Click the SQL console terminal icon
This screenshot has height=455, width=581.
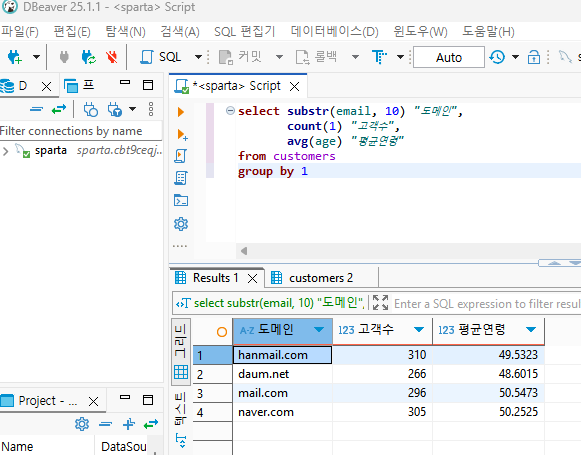181,200
